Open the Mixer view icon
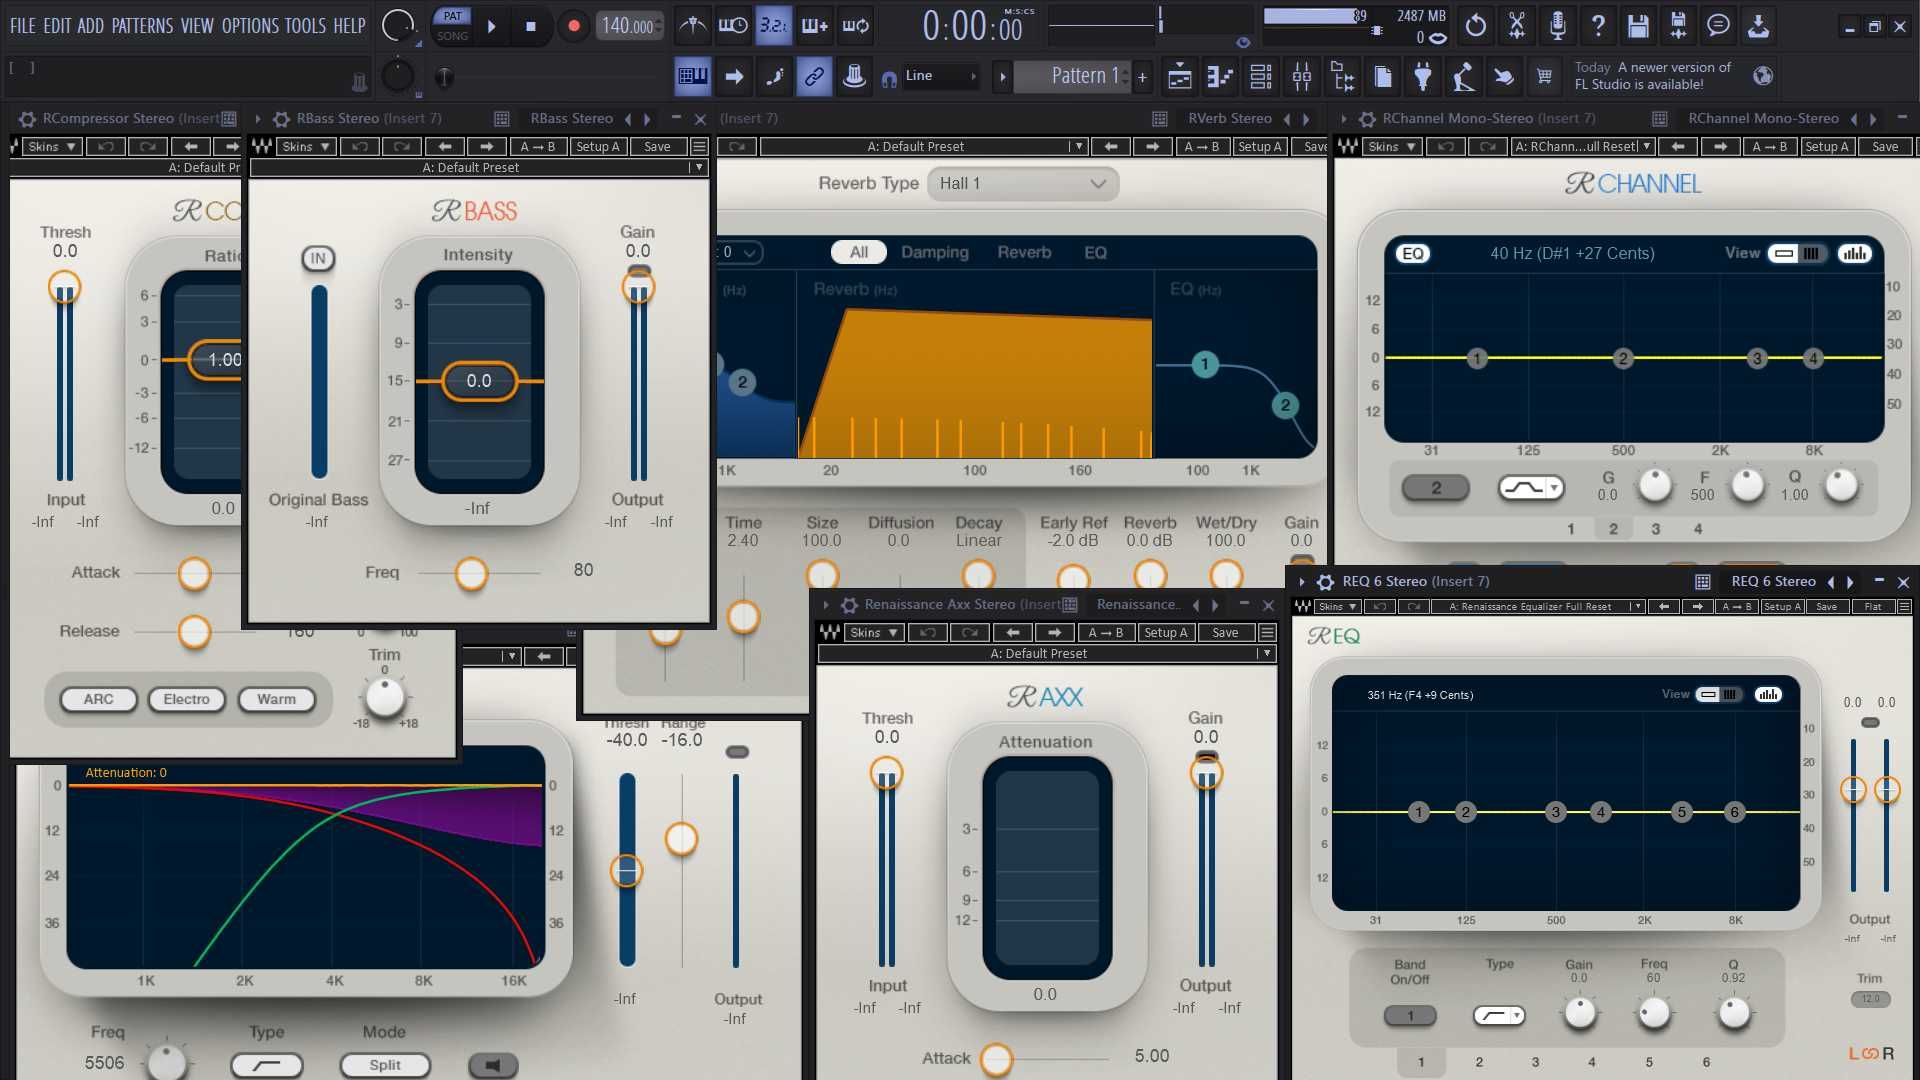 [x=1302, y=76]
